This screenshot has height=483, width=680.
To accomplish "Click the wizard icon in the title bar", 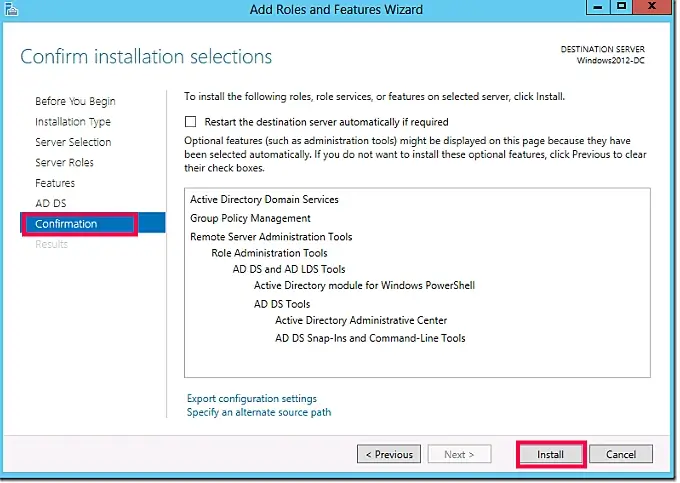I will point(11,8).
